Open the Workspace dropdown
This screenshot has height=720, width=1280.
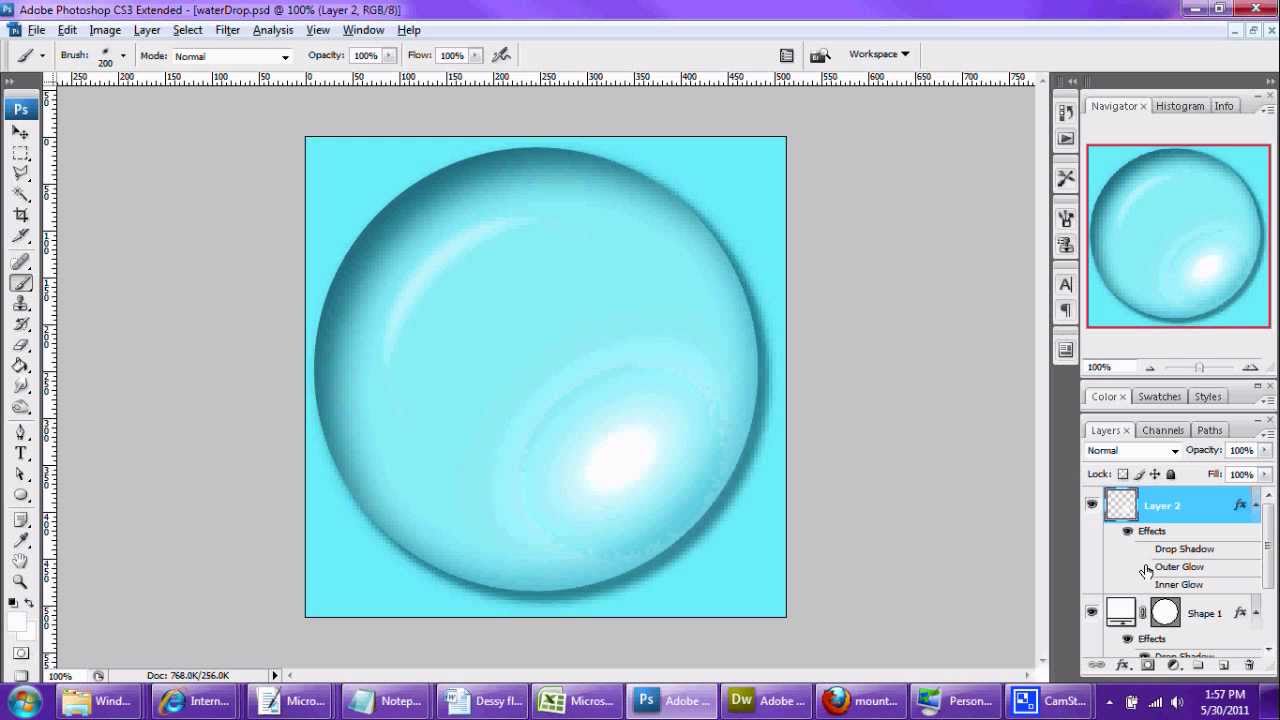coord(879,54)
